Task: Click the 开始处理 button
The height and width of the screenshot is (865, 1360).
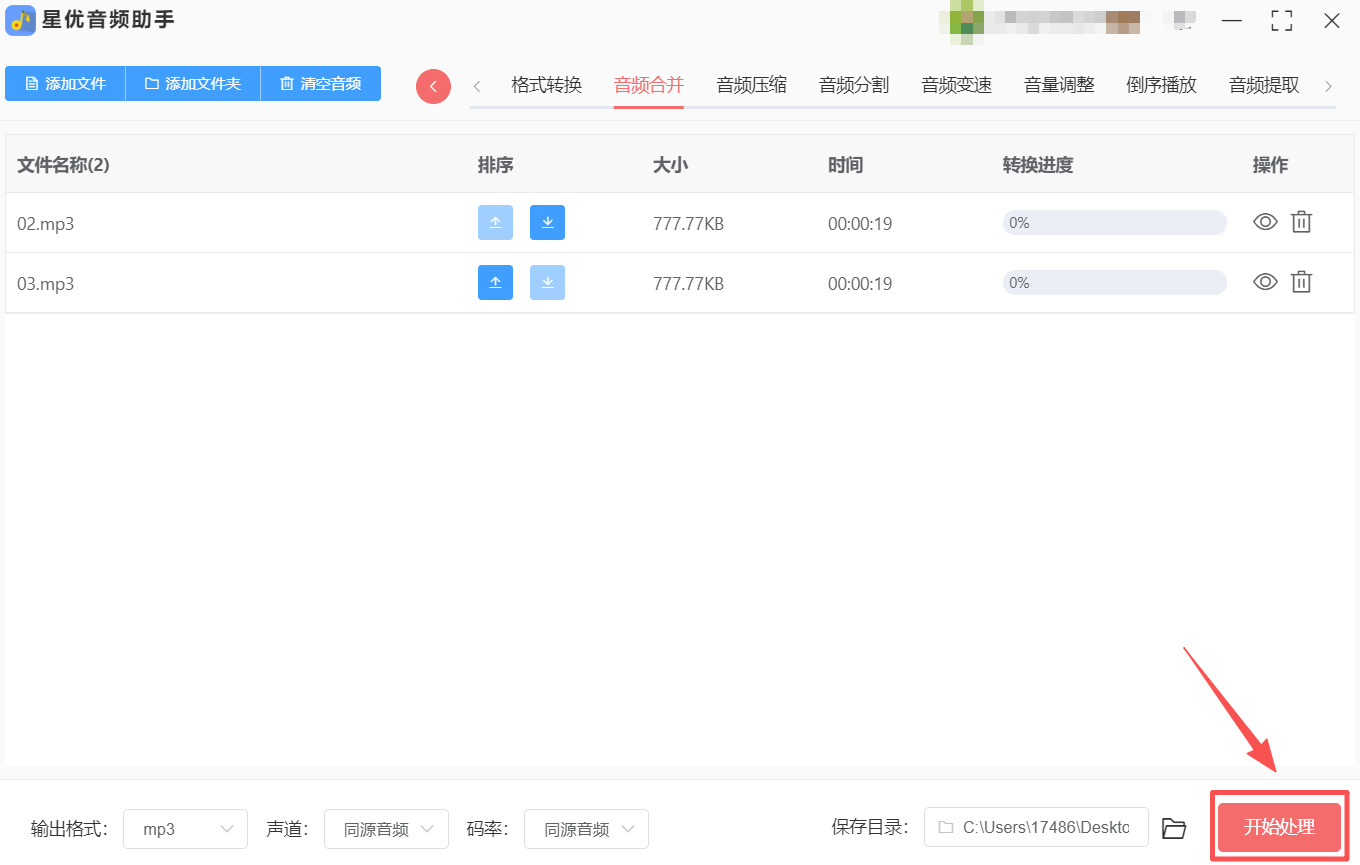Action: tap(1279, 827)
